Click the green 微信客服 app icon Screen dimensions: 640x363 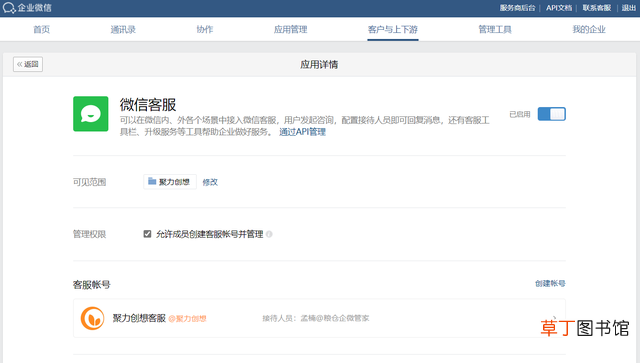point(91,114)
